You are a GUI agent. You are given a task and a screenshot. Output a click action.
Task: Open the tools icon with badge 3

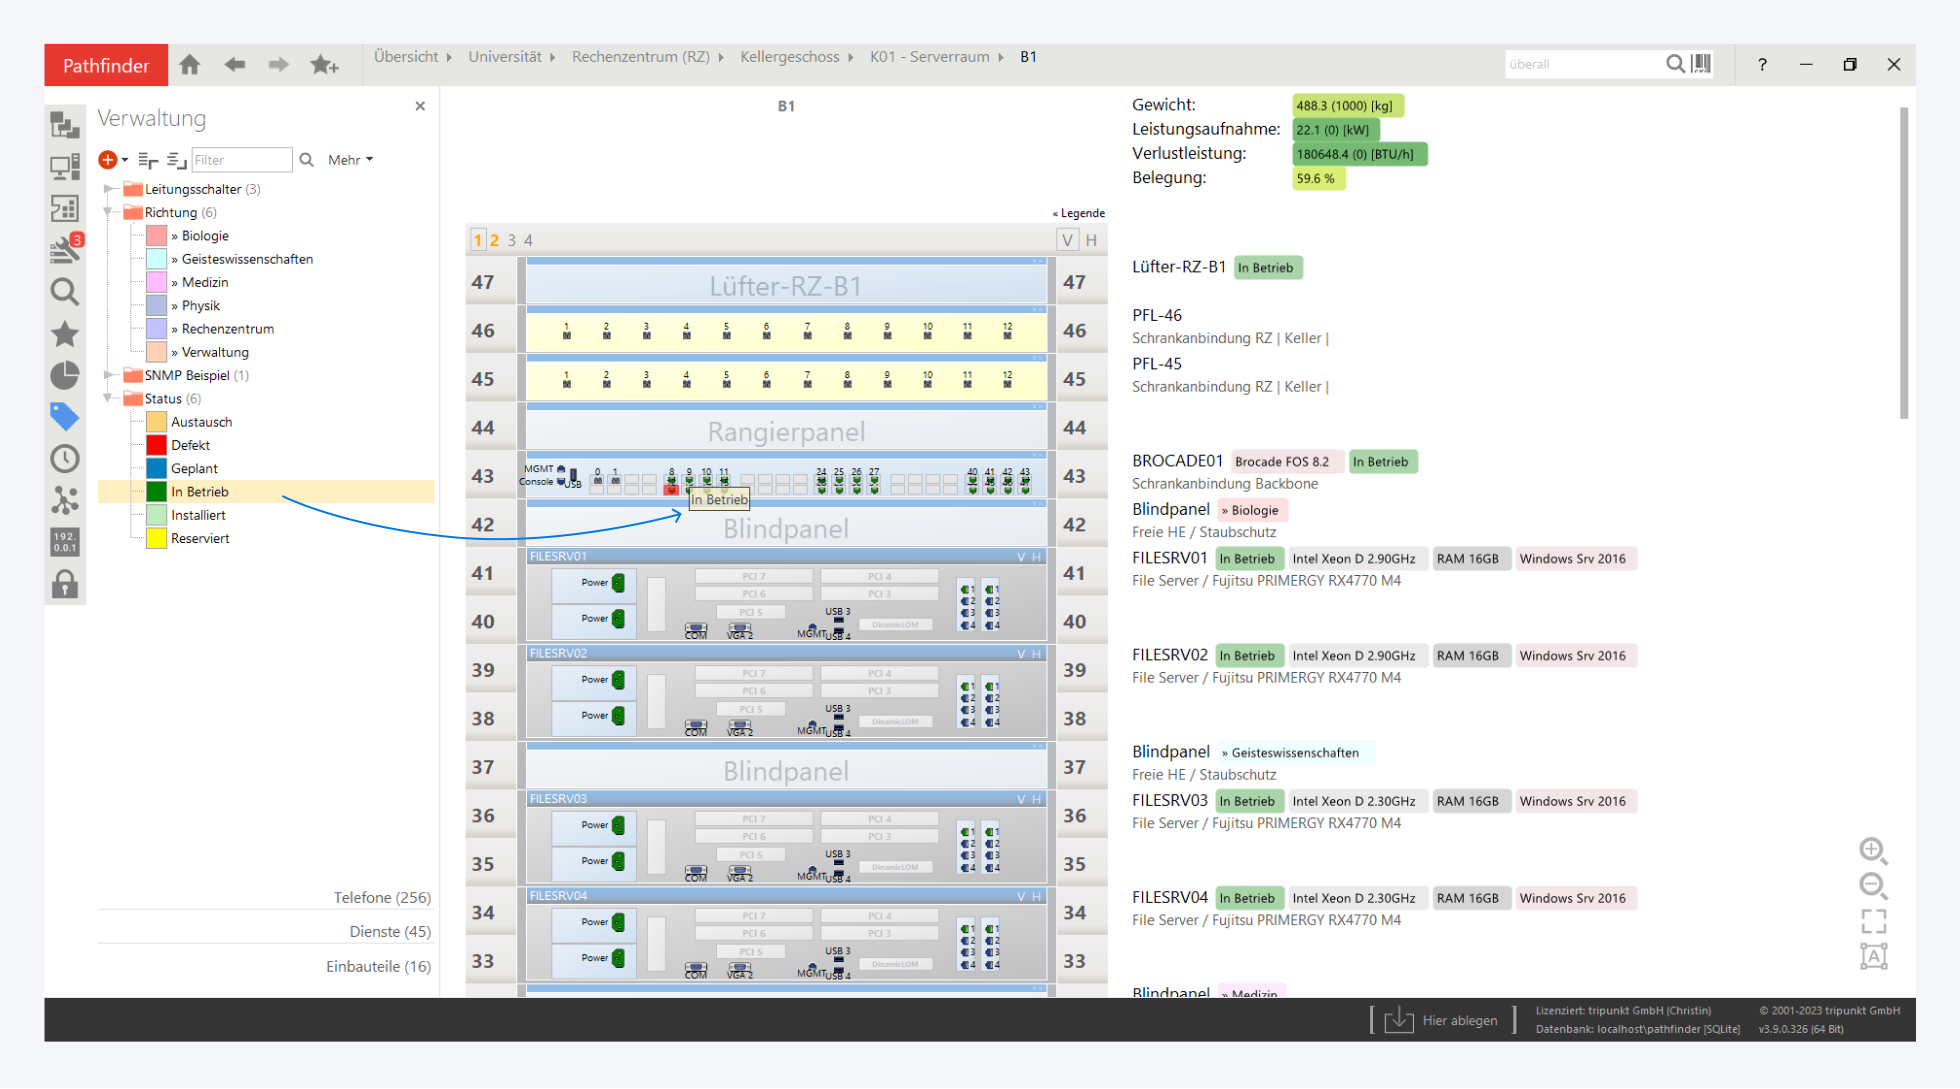pos(65,249)
